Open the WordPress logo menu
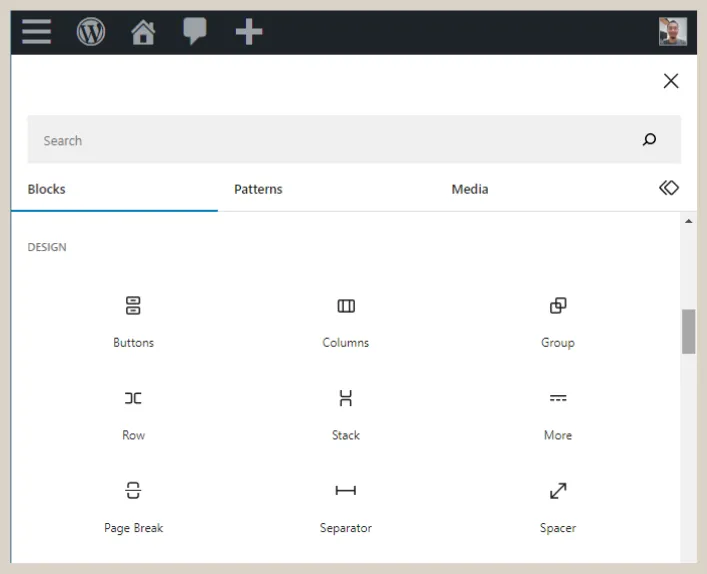The width and height of the screenshot is (707, 574). pos(91,32)
